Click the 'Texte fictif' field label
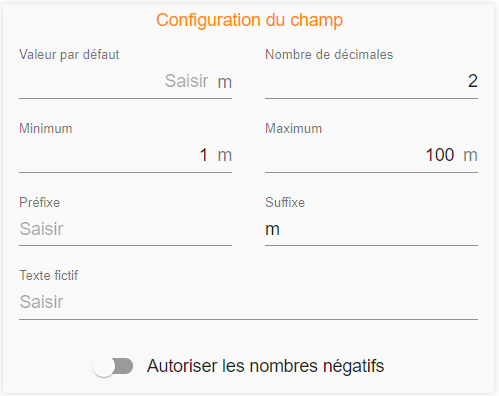 (x=49, y=276)
